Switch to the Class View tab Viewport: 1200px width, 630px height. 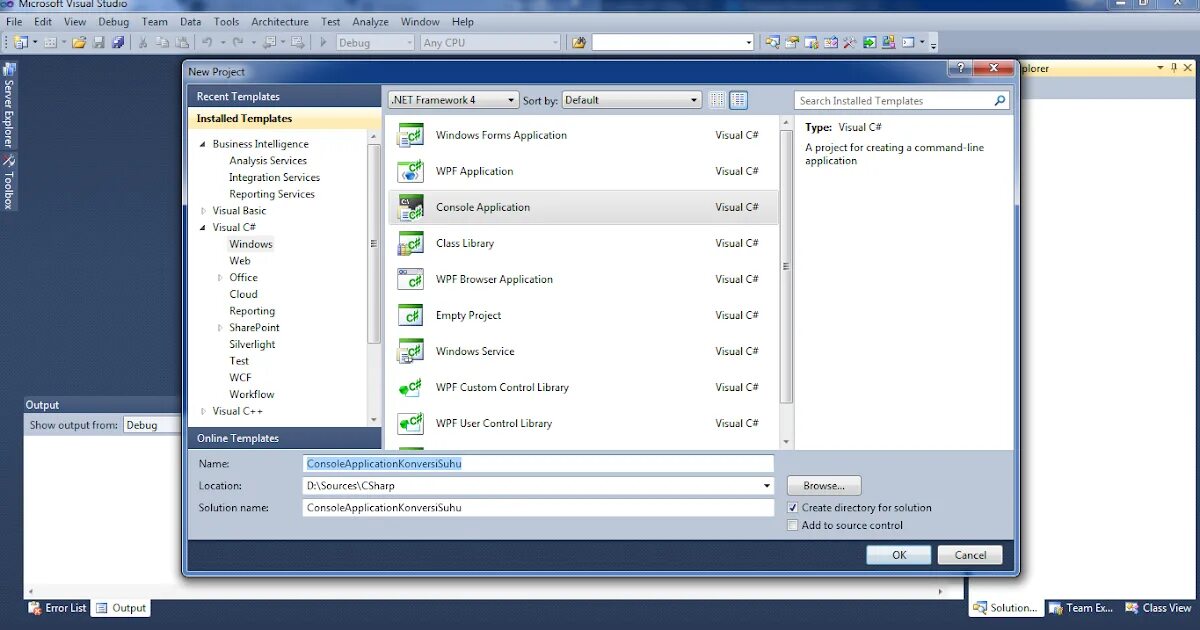pos(1159,608)
